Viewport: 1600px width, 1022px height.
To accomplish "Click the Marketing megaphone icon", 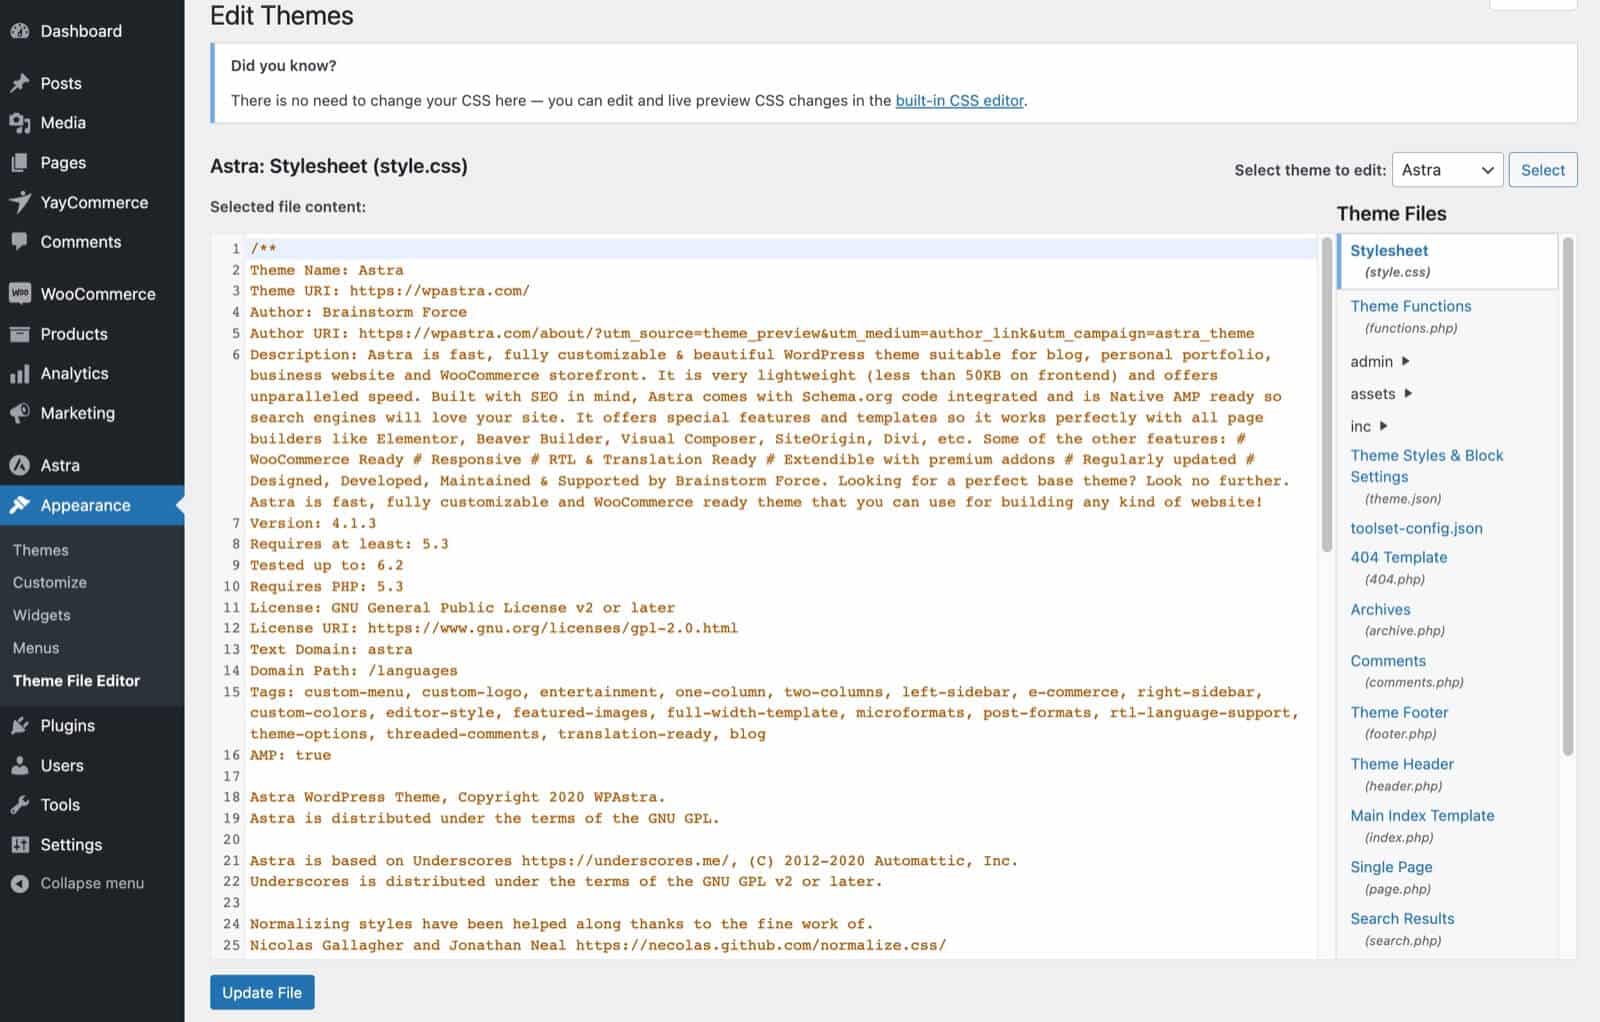I will (x=20, y=413).
